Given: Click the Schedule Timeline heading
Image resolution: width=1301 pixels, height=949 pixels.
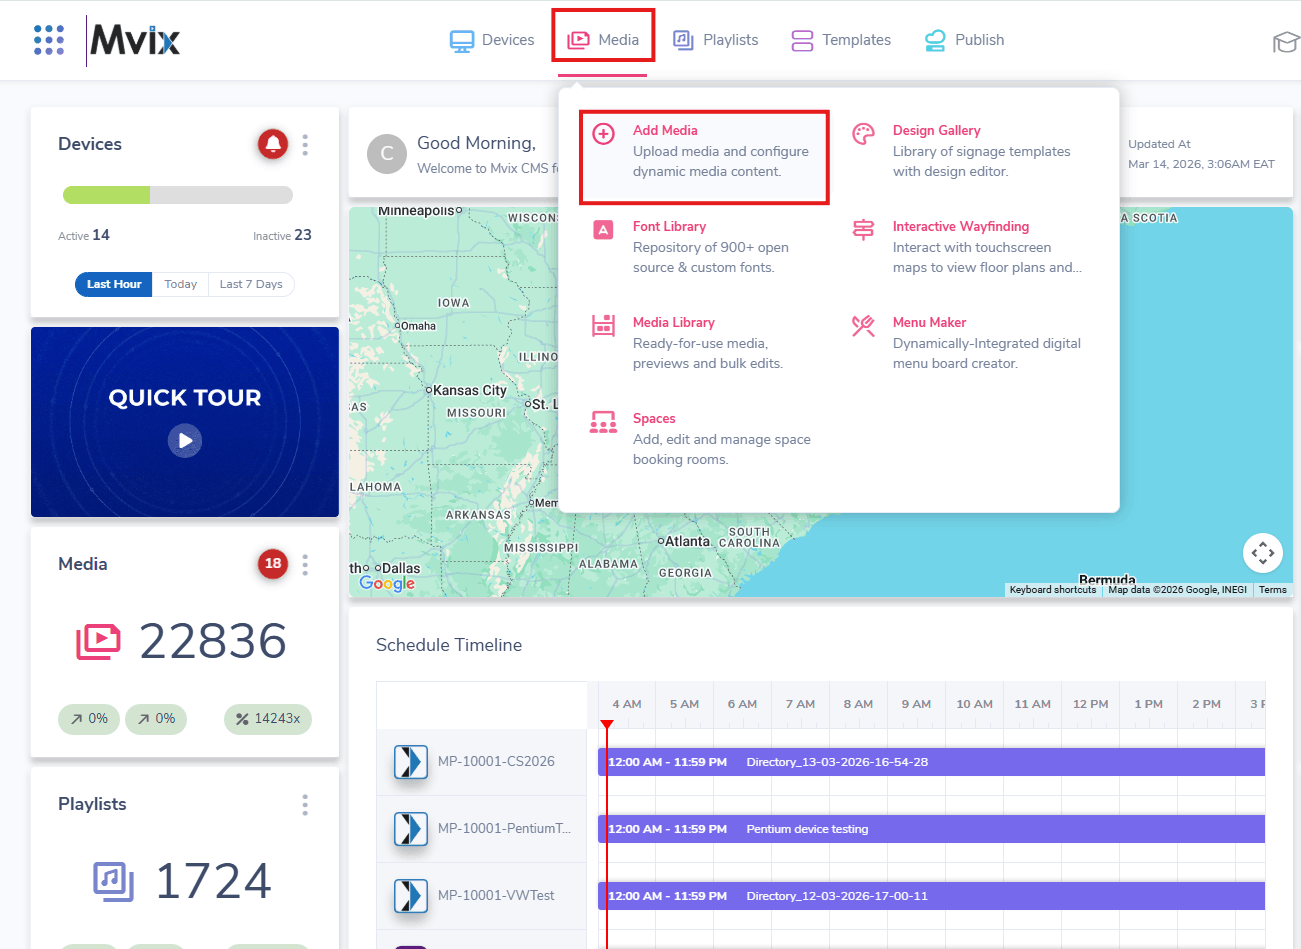Looking at the screenshot, I should coord(449,645).
